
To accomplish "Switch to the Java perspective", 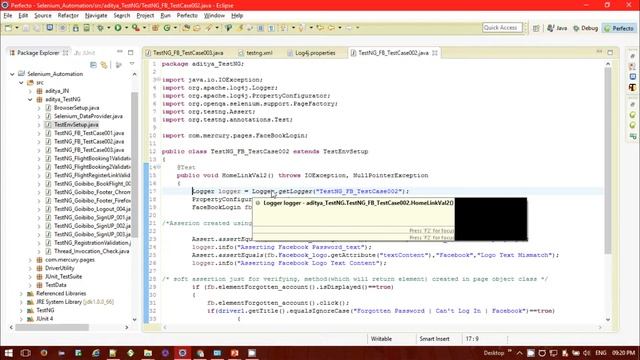I will 558,28.
